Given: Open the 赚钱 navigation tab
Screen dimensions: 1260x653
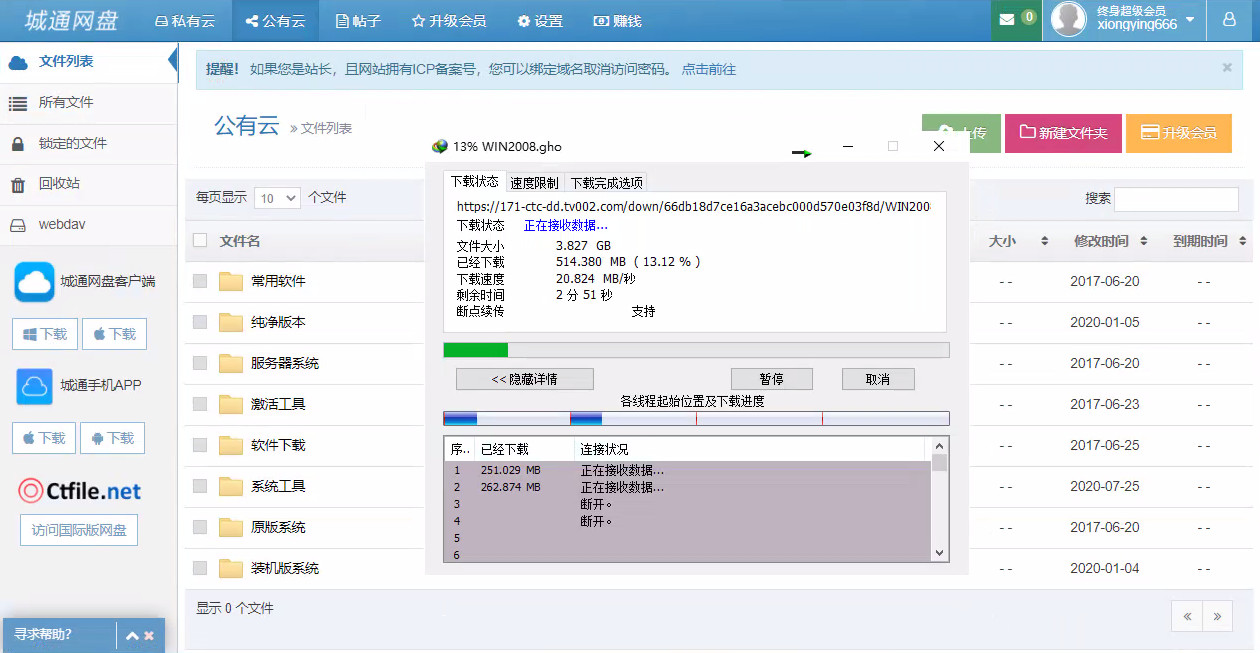Looking at the screenshot, I should (x=617, y=20).
